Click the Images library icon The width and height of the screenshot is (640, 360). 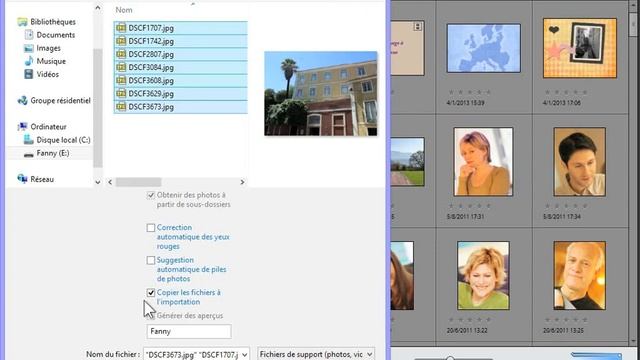(x=29, y=48)
